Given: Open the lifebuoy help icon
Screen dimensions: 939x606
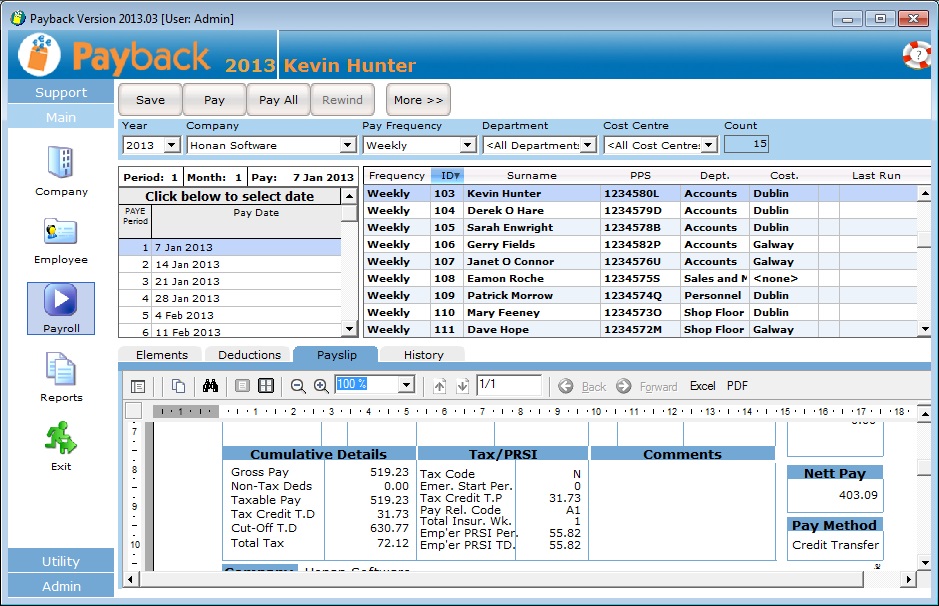Looking at the screenshot, I should (x=916, y=56).
